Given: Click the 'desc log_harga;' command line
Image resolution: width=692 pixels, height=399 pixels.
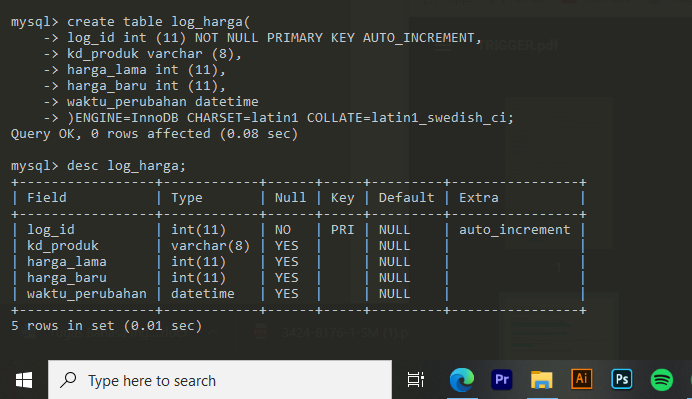Looking at the screenshot, I should (98, 166).
